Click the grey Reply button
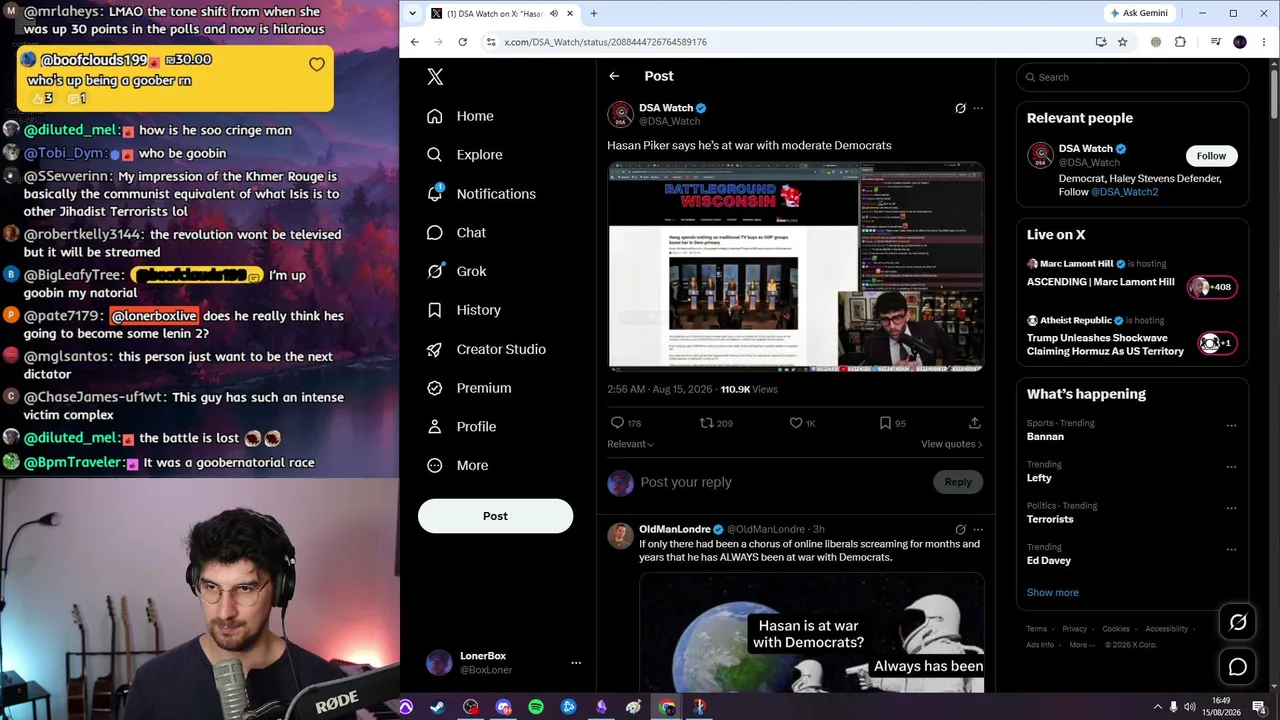1280x720 pixels. tap(958, 482)
